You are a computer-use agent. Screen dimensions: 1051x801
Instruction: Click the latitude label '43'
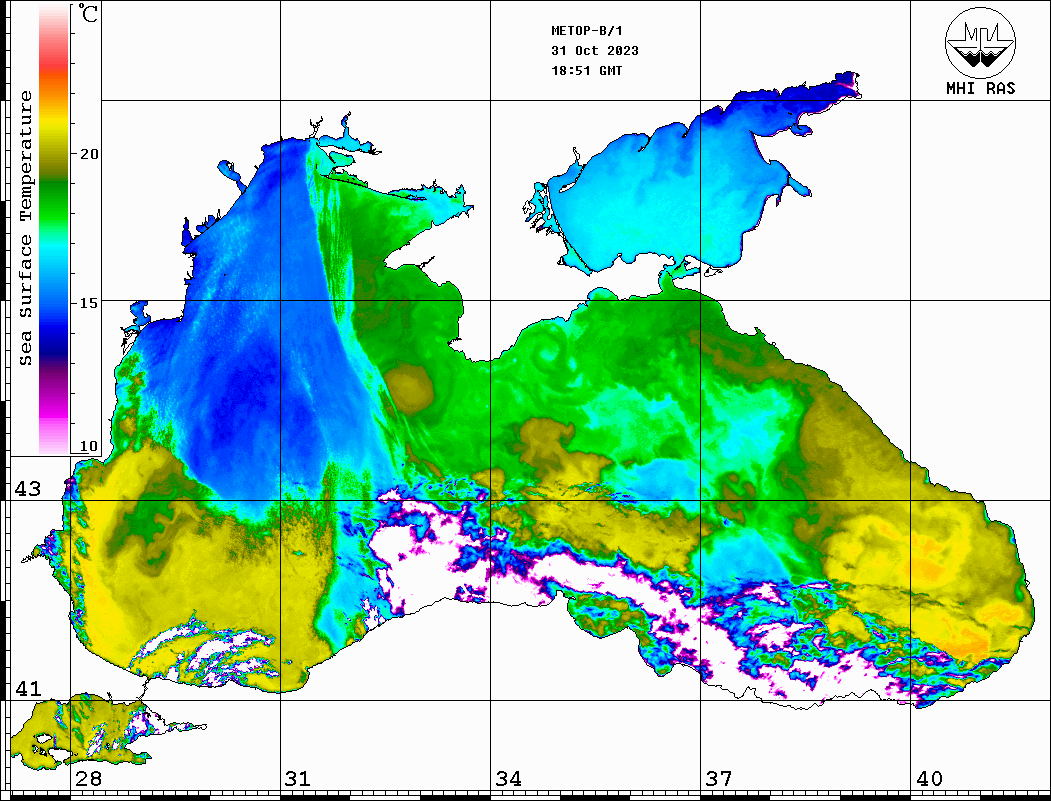click(27, 489)
